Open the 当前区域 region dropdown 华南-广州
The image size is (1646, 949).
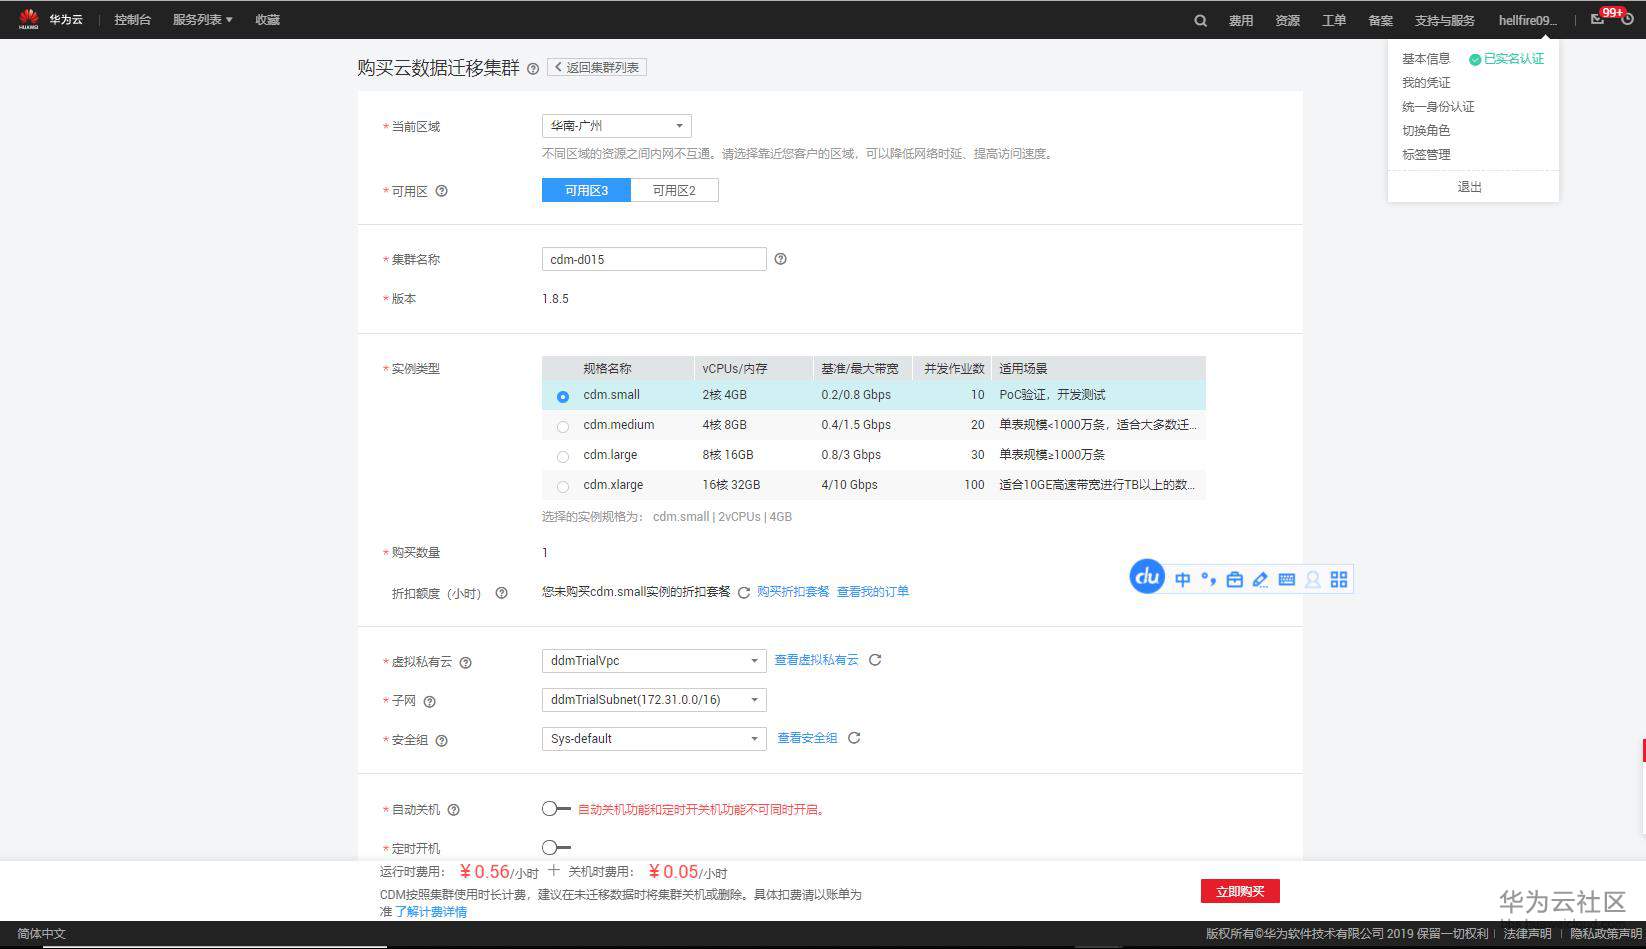[616, 126]
